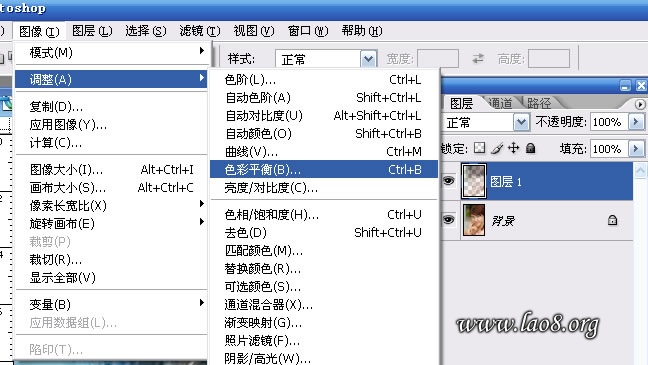Open the layer blend mode dropdown
The width and height of the screenshot is (648, 365).
tap(486, 122)
